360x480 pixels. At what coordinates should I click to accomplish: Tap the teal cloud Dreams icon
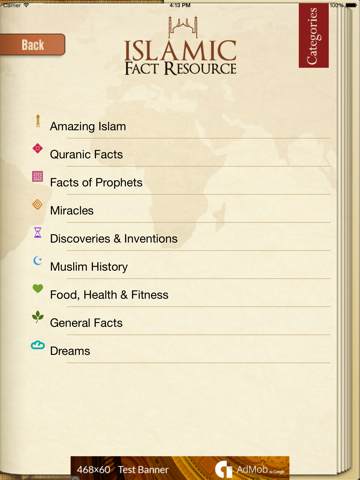click(38, 345)
